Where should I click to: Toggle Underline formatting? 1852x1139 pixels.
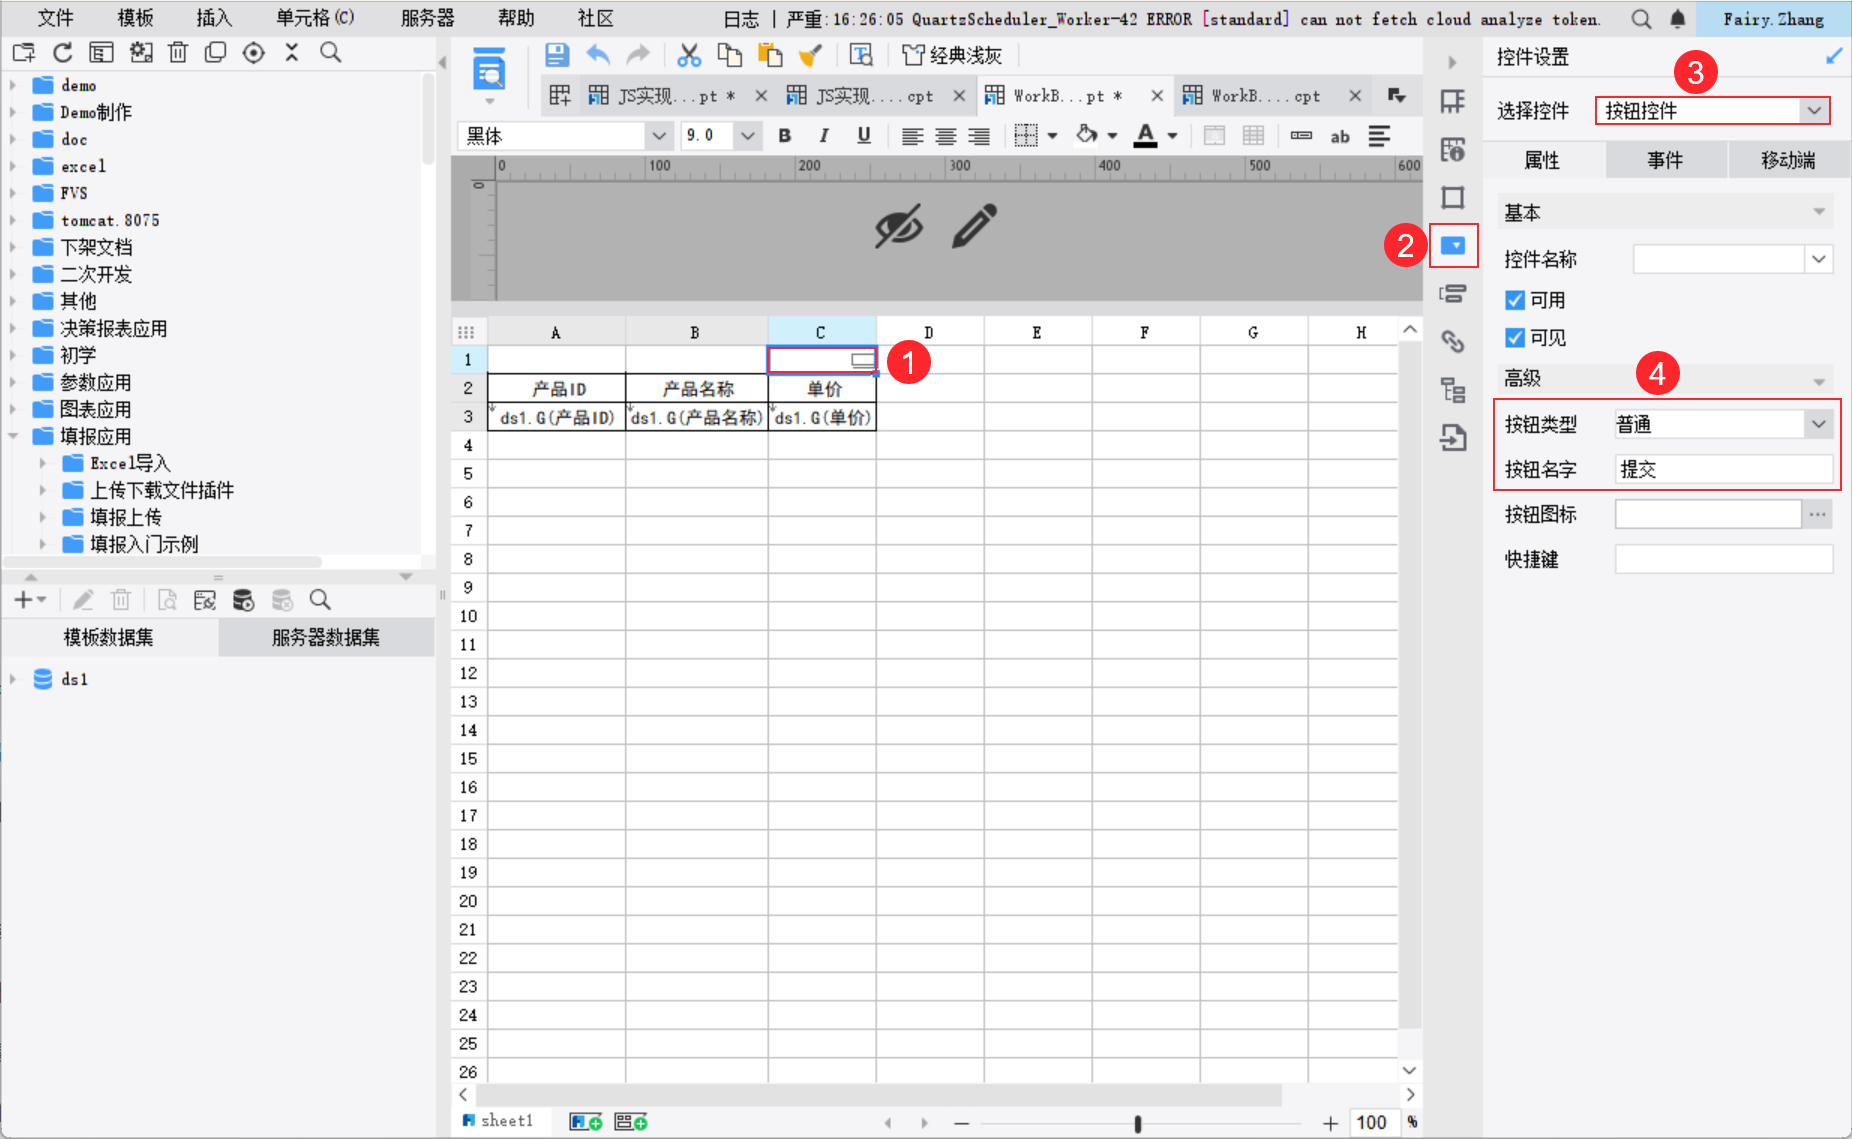pyautogui.click(x=864, y=136)
